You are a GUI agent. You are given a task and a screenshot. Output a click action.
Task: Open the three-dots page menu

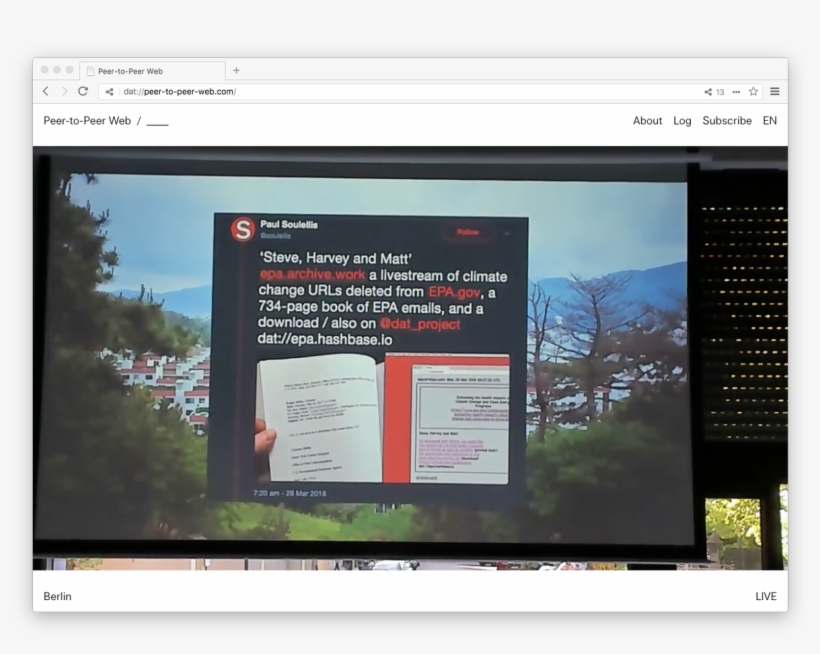point(736,92)
